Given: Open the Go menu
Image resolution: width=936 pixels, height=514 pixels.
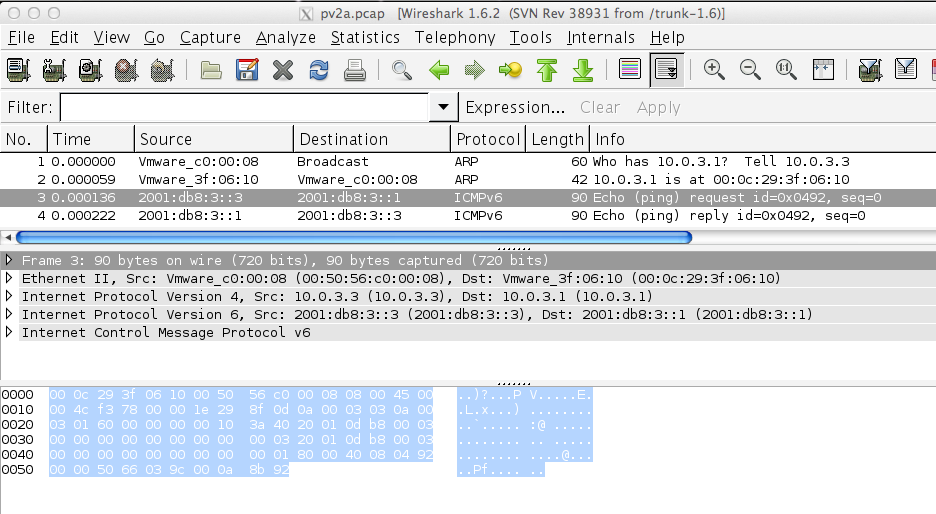Looking at the screenshot, I should [155, 38].
